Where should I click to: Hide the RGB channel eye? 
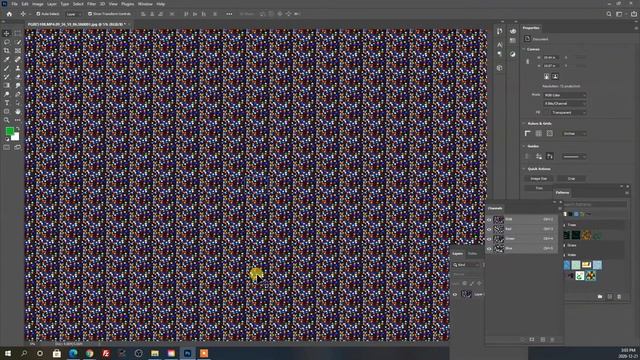point(489,220)
